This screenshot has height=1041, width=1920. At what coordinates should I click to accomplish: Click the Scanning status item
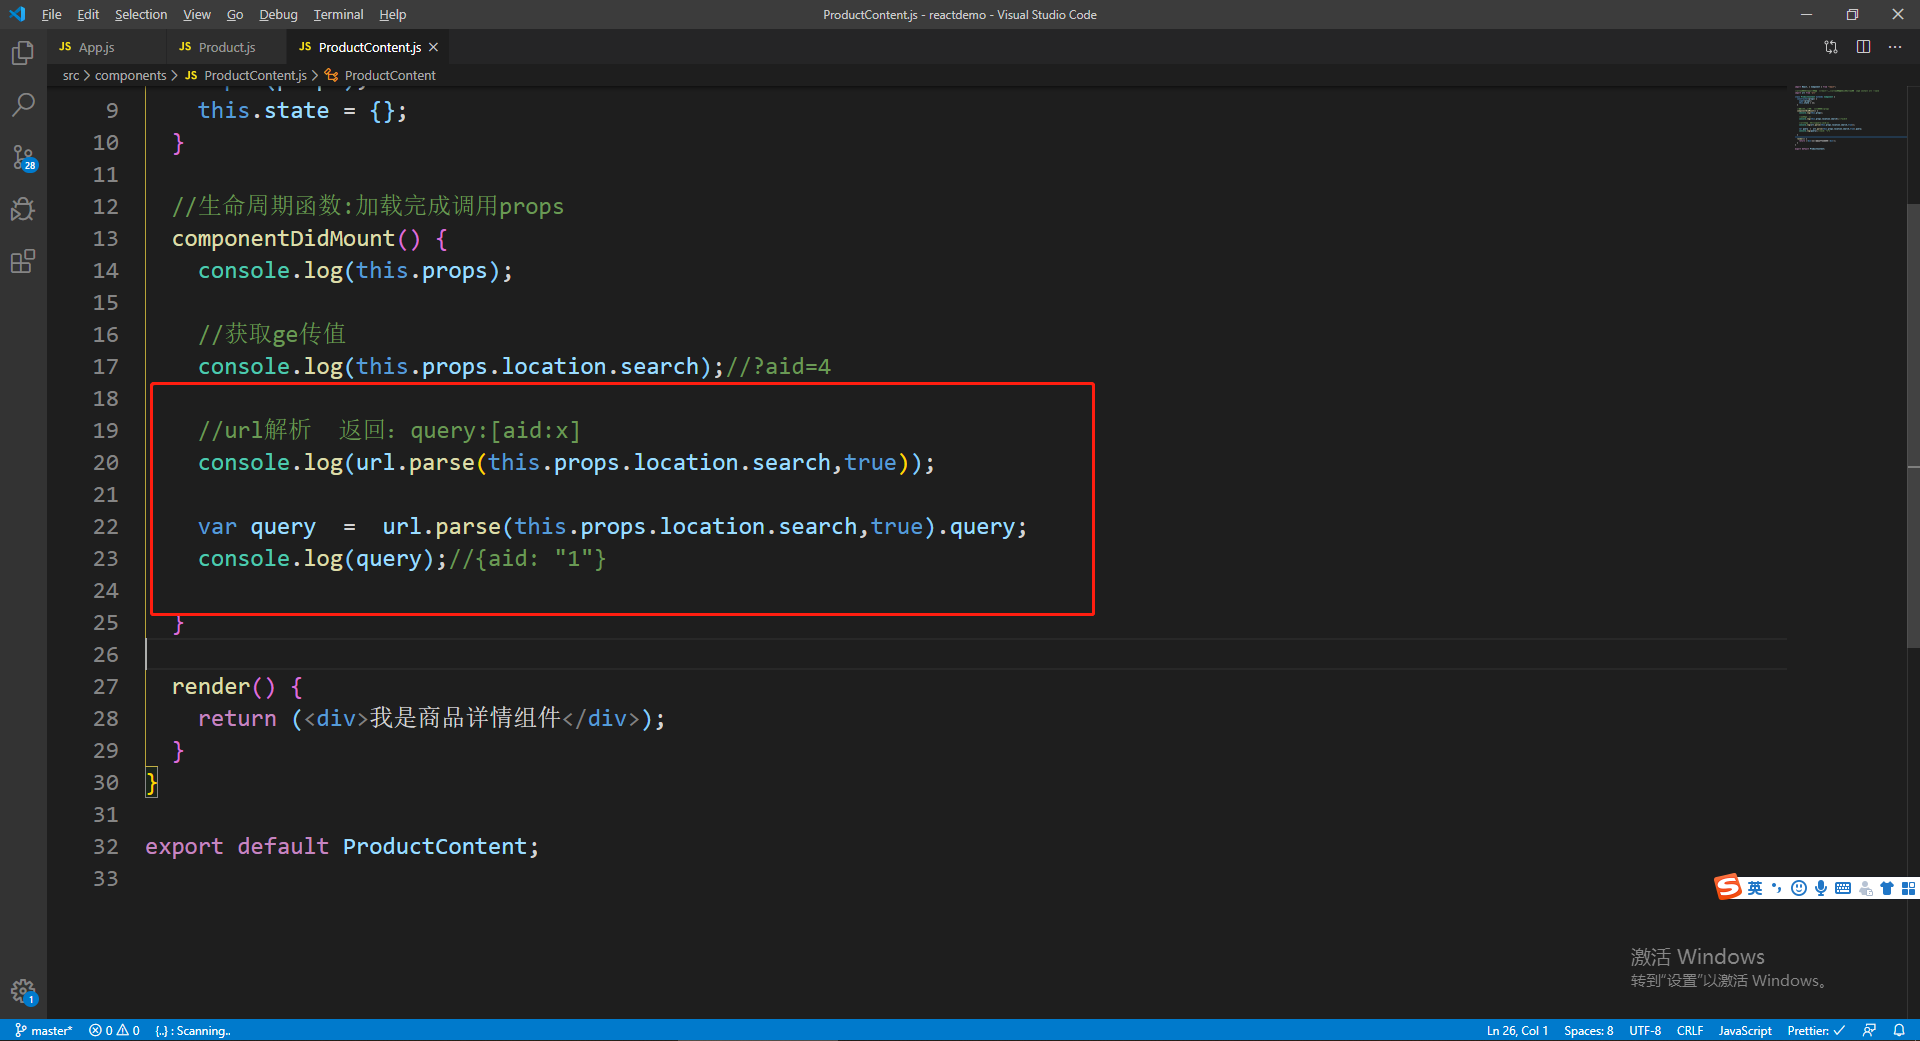193,1030
